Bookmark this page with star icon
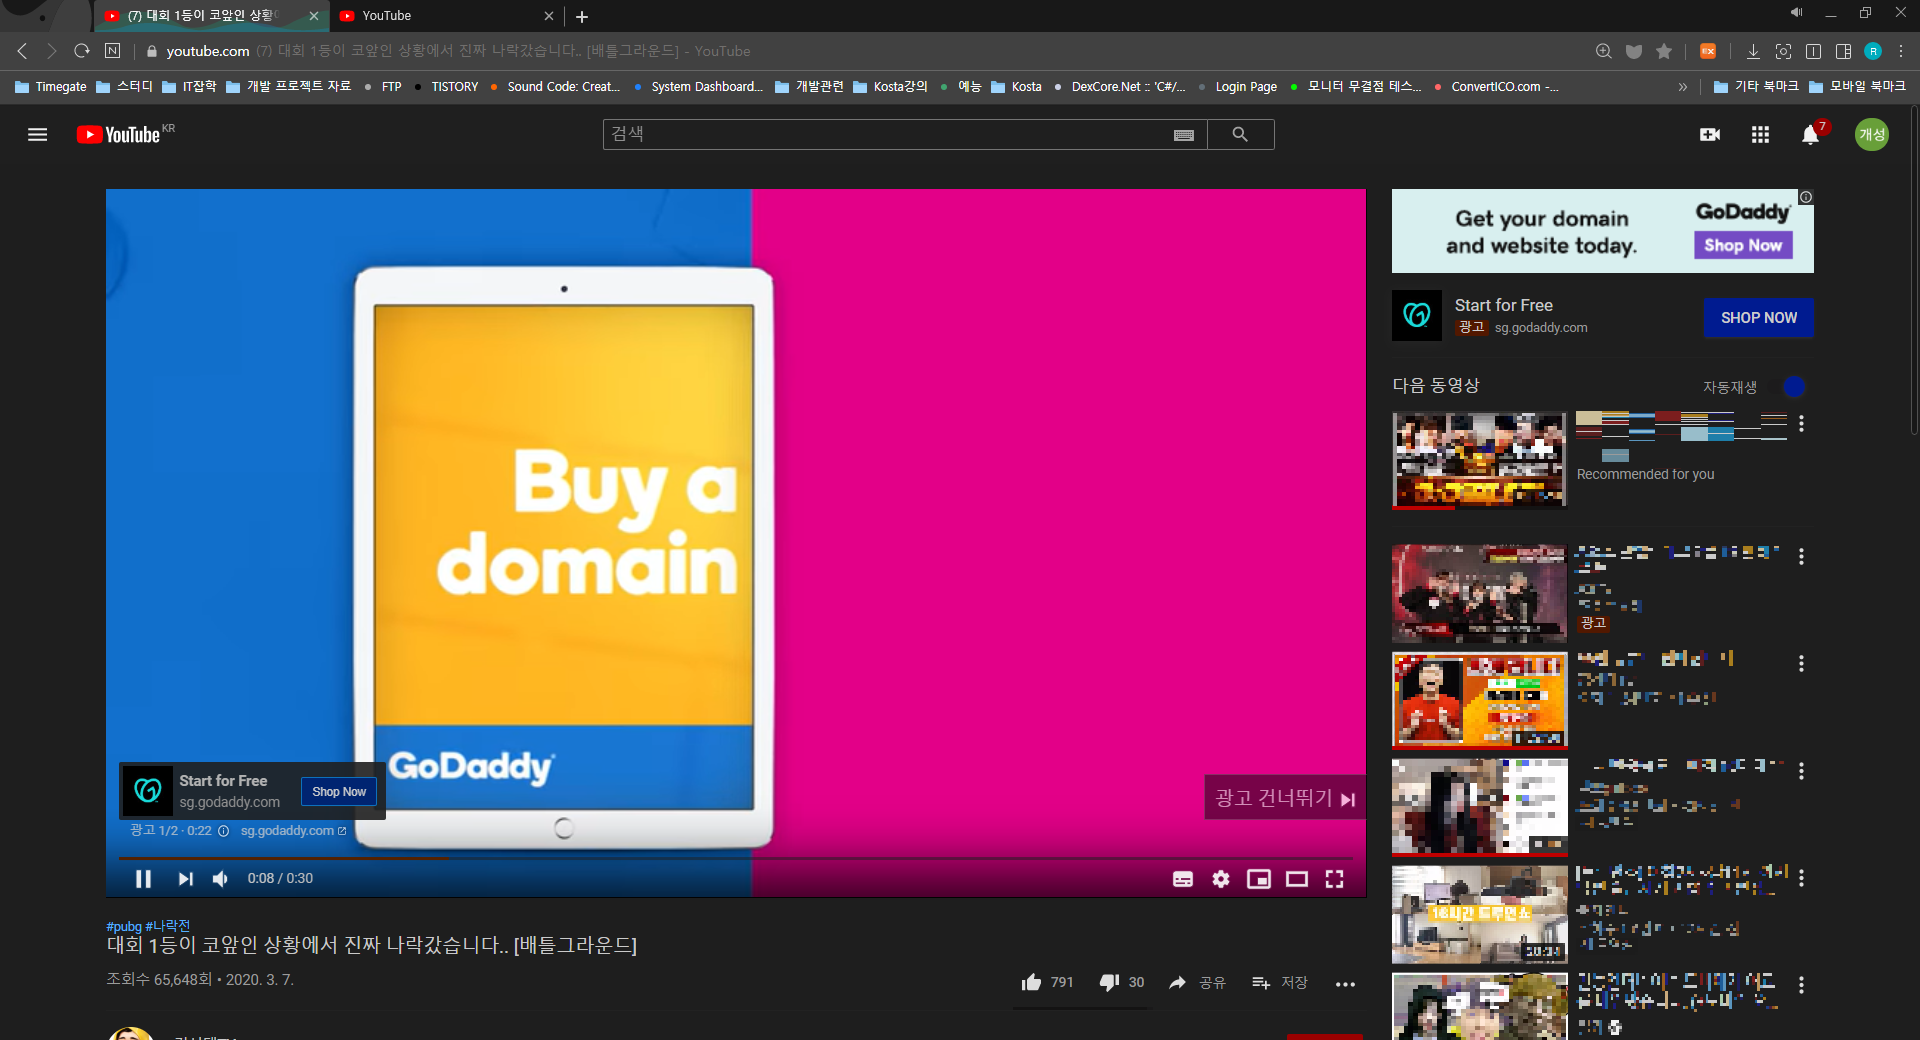 point(1664,51)
